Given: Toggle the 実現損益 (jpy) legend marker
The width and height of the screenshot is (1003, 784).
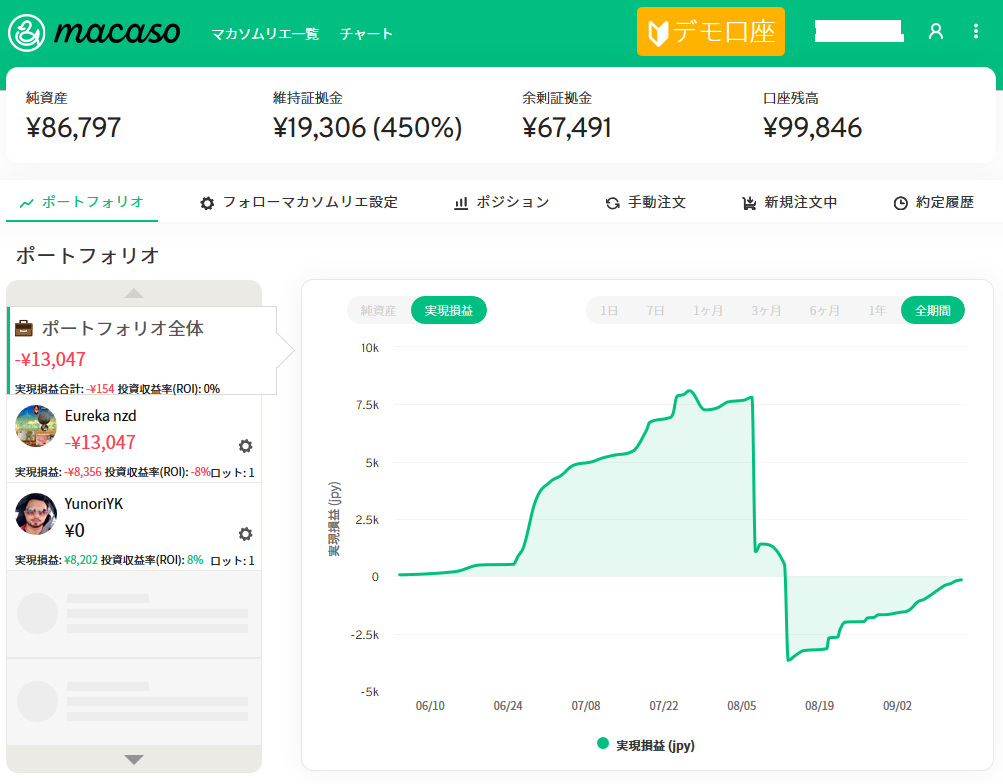Looking at the screenshot, I should (603, 744).
